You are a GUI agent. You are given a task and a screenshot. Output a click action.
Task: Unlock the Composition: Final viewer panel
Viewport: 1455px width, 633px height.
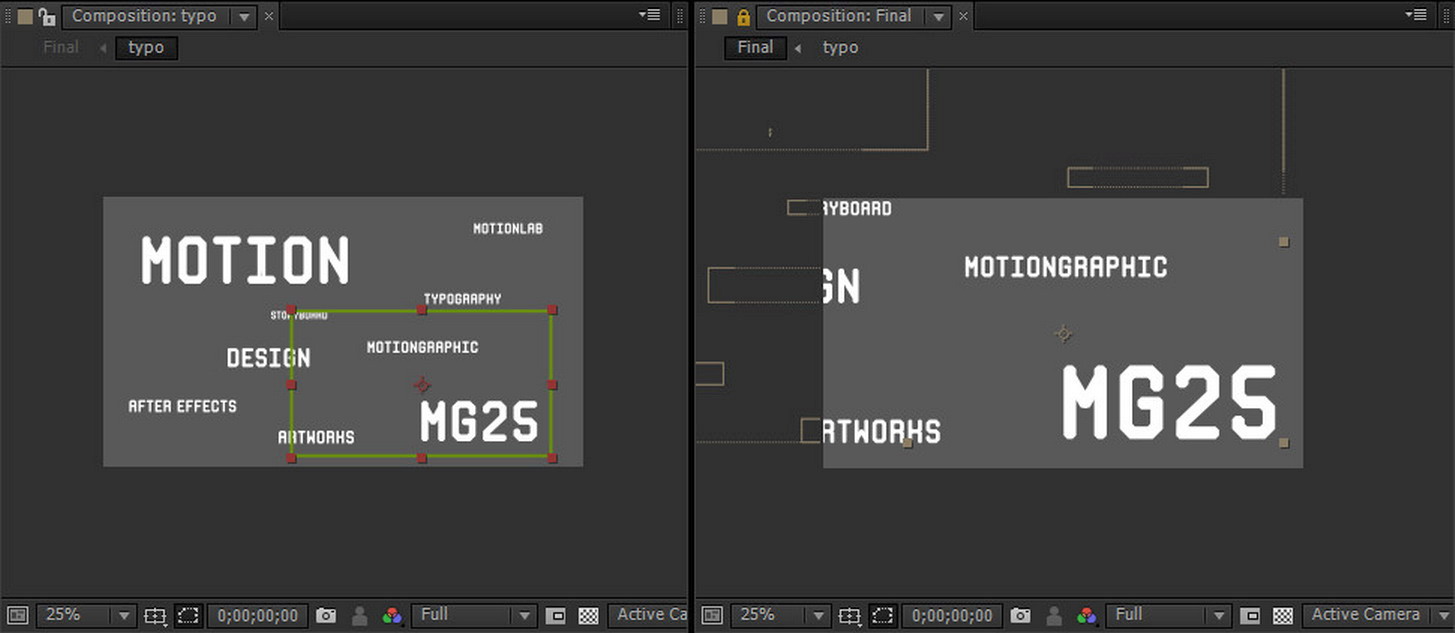742,16
